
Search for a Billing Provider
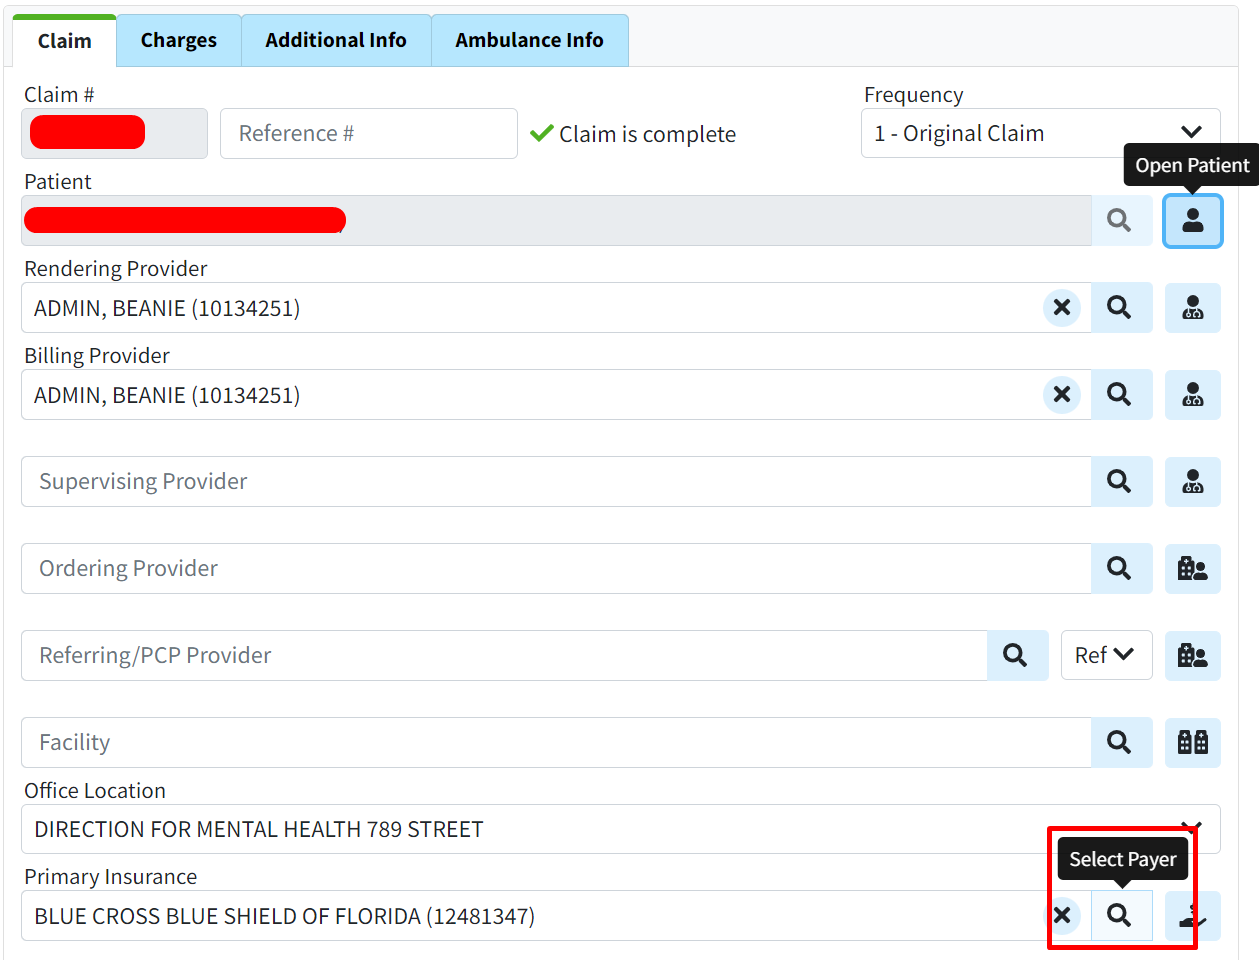(1120, 395)
